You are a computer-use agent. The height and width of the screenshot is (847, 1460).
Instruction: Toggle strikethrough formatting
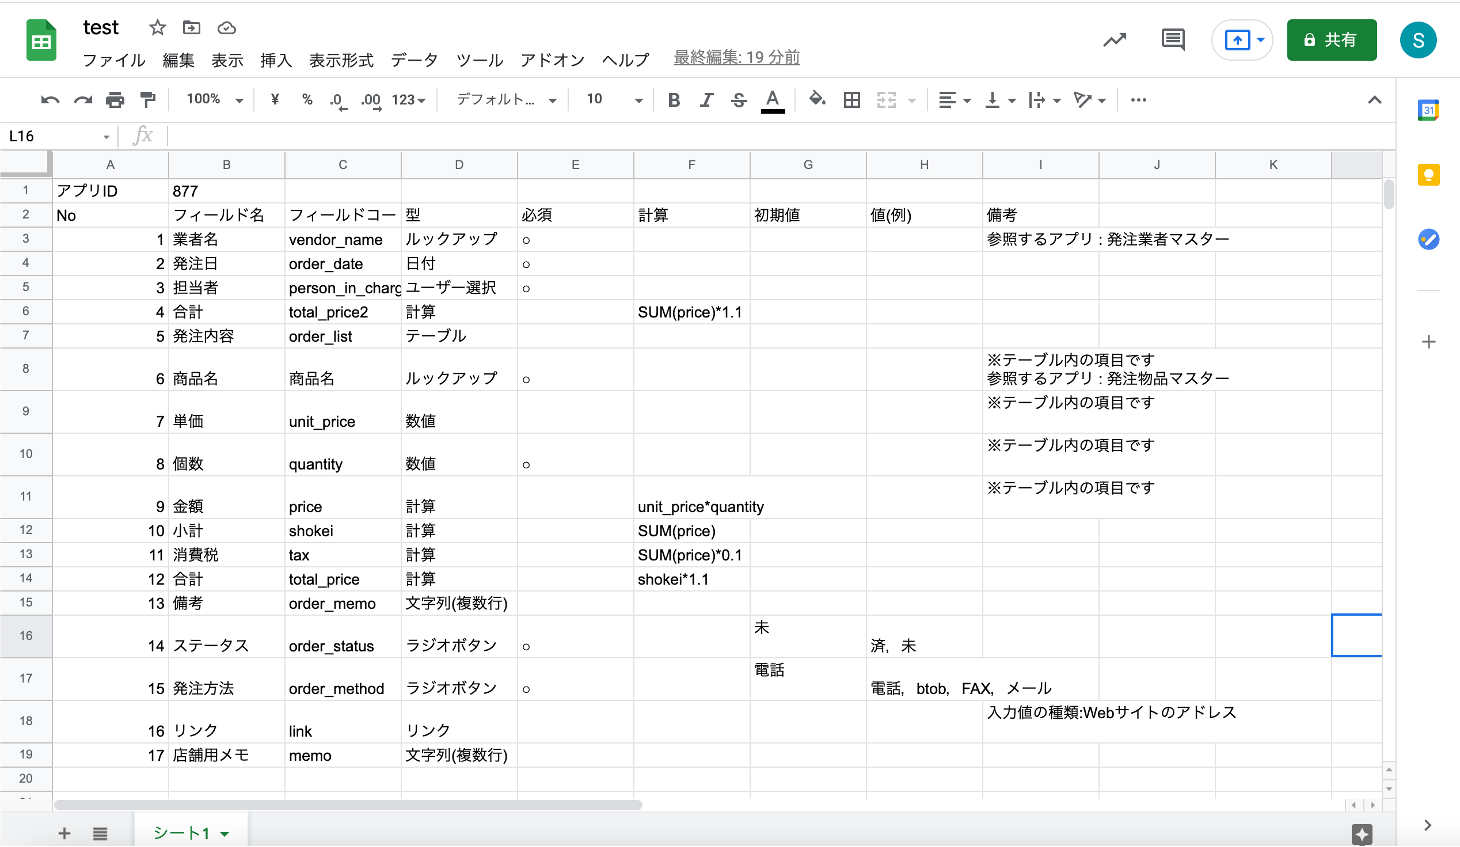(x=739, y=100)
